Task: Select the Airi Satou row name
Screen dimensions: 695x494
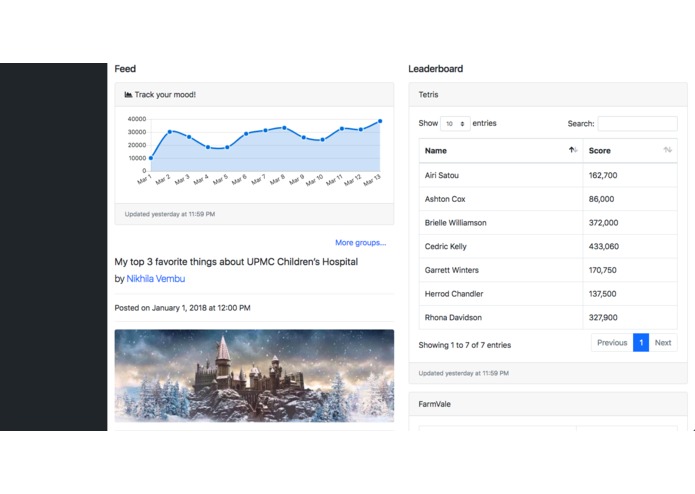Action: point(442,175)
